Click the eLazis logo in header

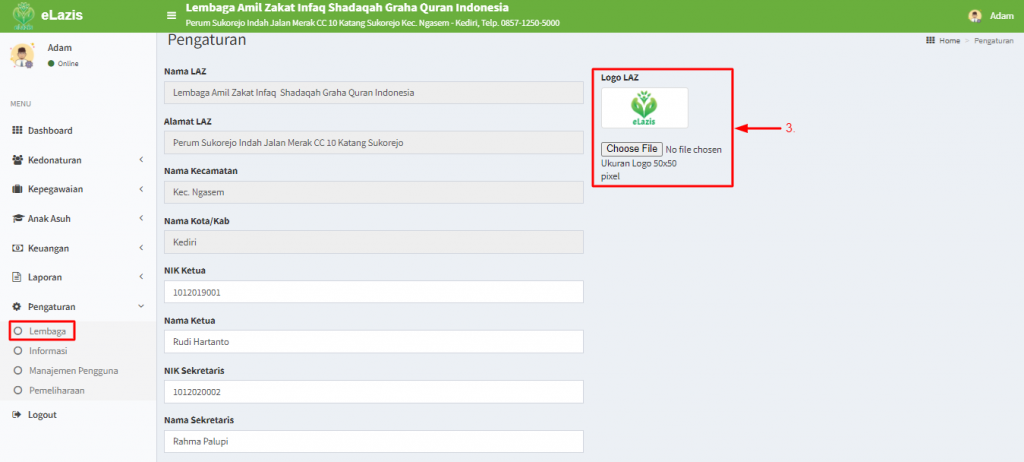coord(25,16)
